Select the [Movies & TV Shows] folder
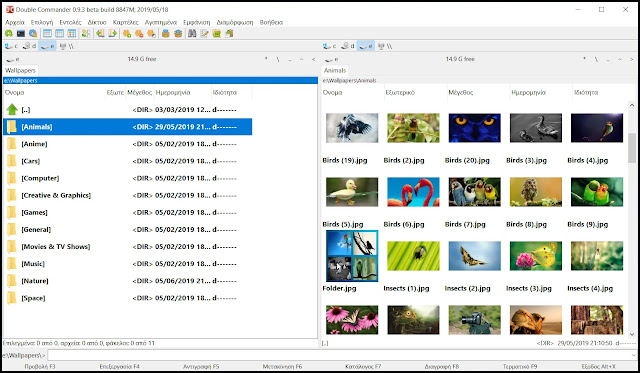 127,247
